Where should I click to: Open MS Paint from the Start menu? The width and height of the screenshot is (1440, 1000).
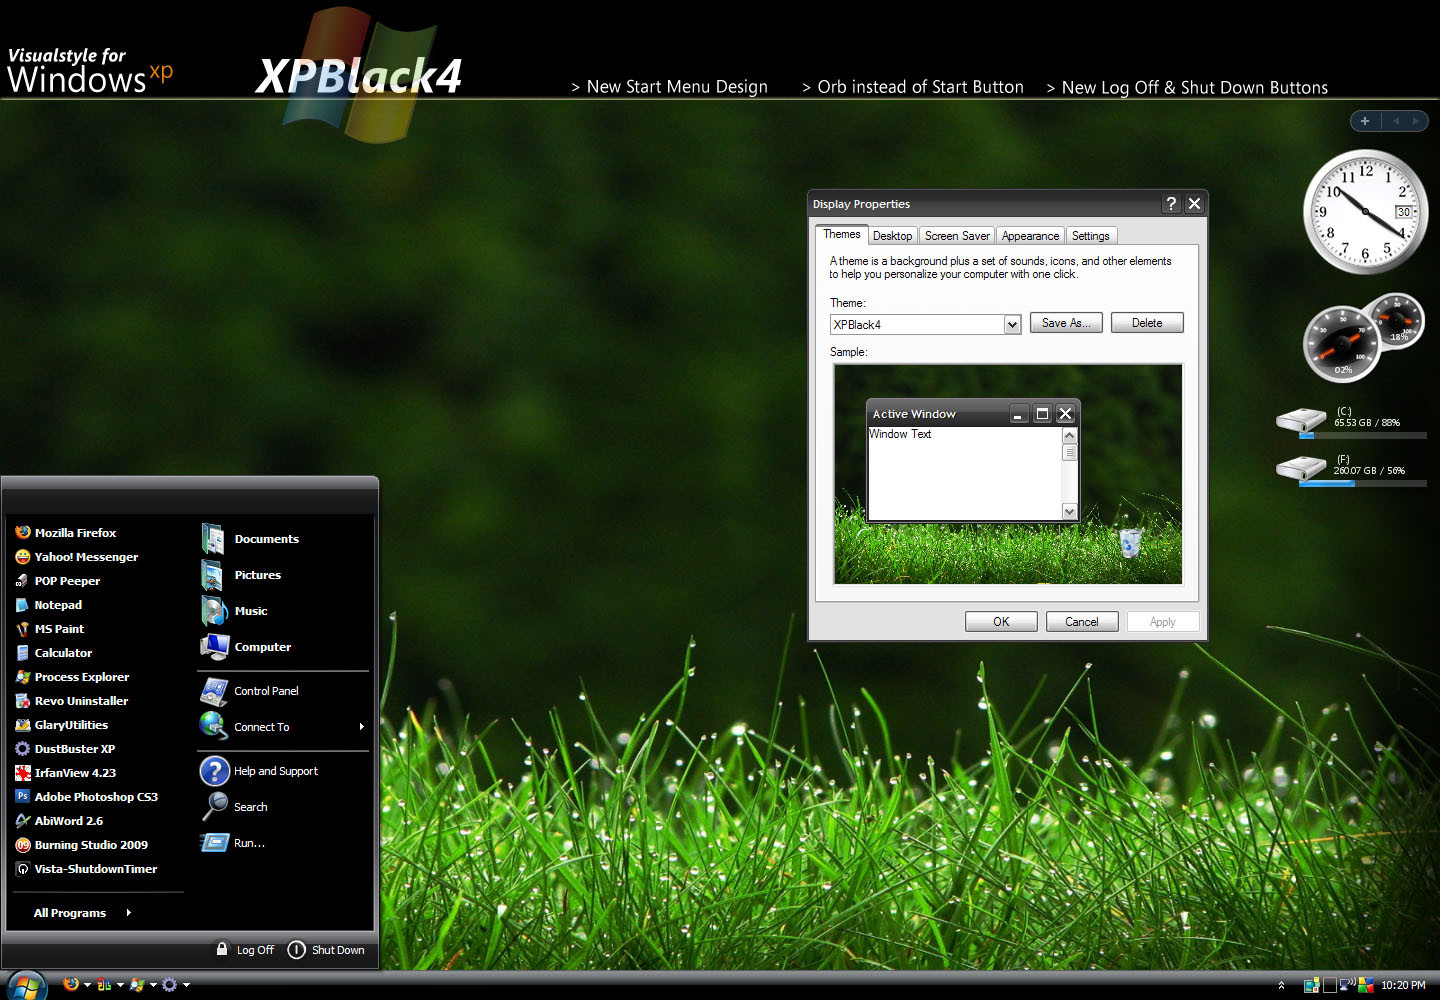(50, 629)
